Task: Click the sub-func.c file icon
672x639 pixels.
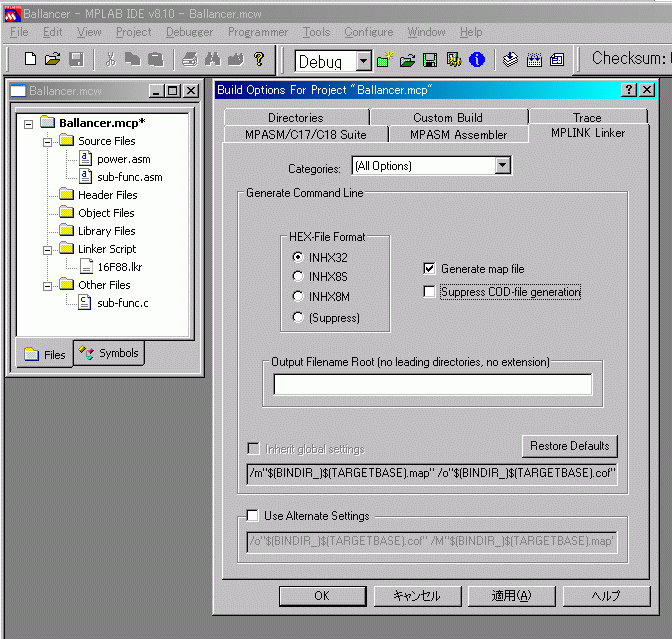Action: pyautogui.click(x=84, y=303)
